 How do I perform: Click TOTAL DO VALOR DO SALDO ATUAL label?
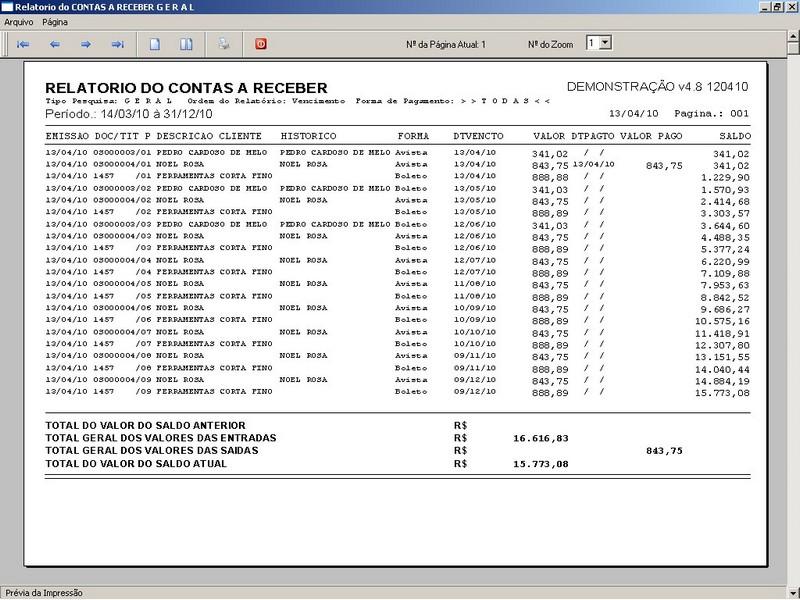pos(136,464)
